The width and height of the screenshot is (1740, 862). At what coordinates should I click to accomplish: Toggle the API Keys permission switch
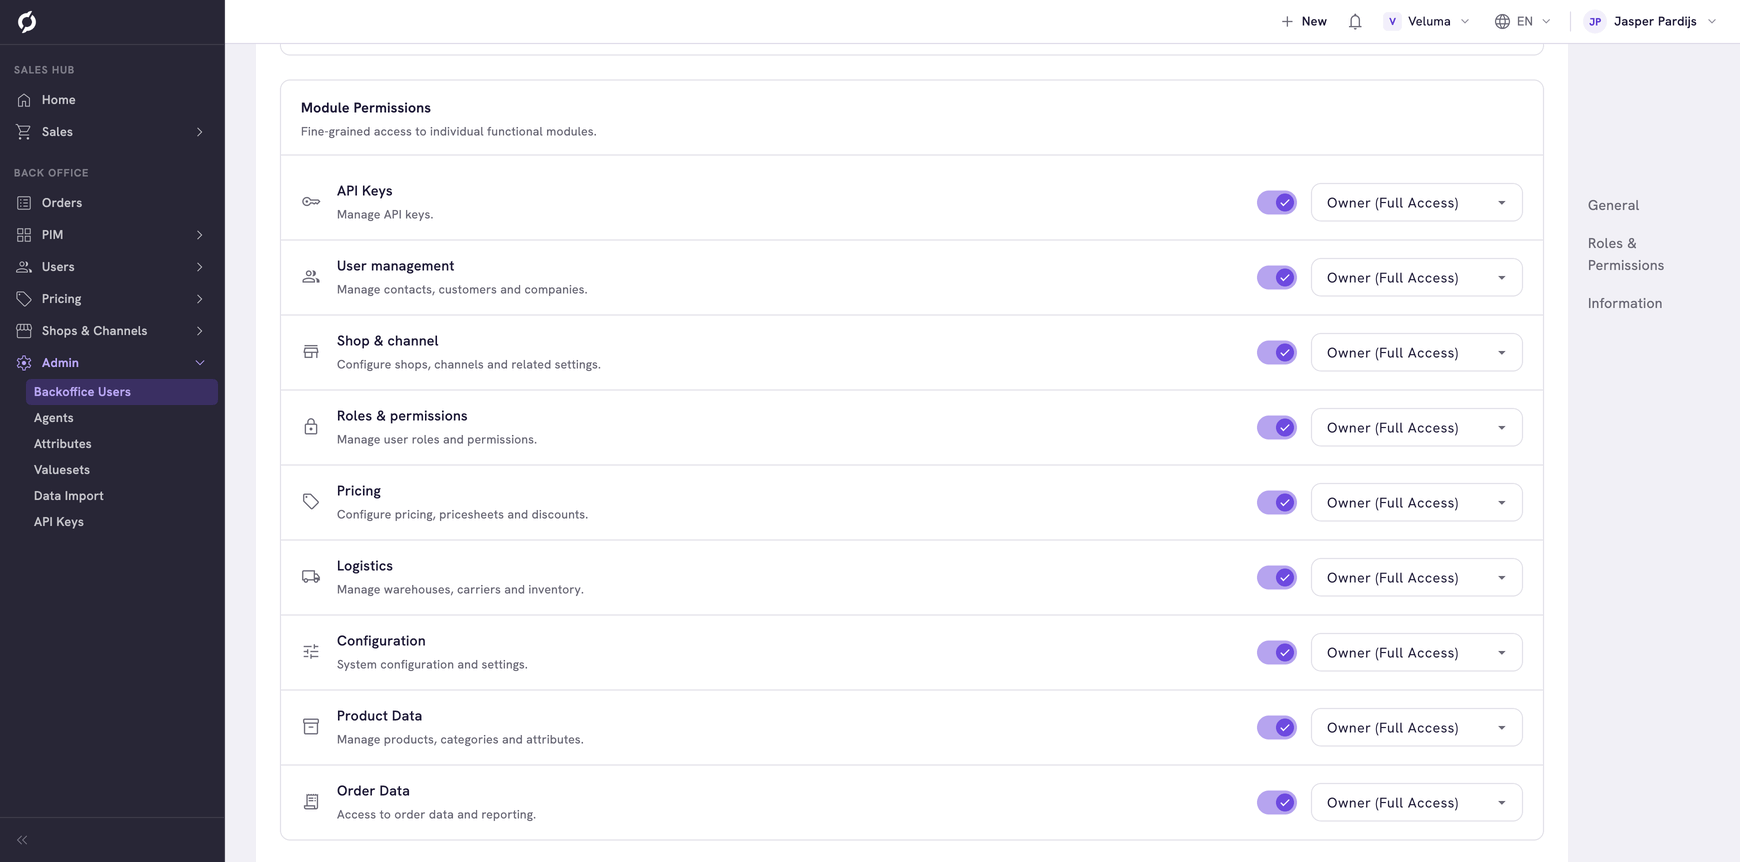click(x=1277, y=202)
